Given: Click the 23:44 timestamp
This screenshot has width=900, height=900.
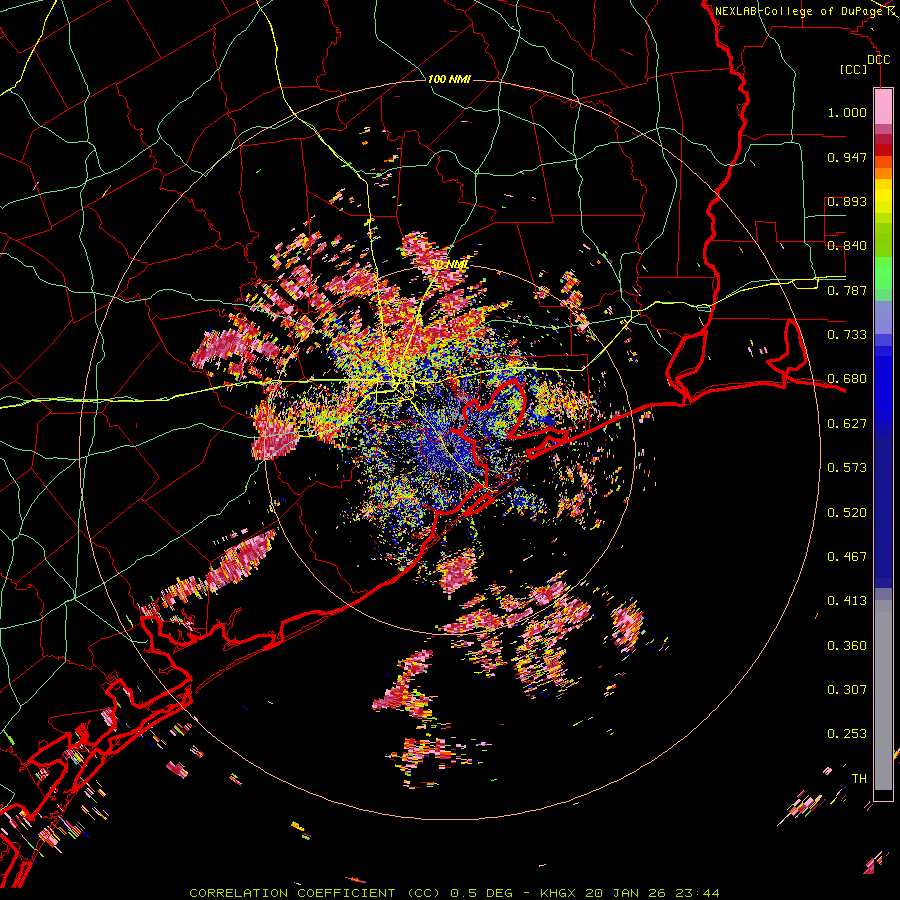Looking at the screenshot, I should click(x=697, y=893).
